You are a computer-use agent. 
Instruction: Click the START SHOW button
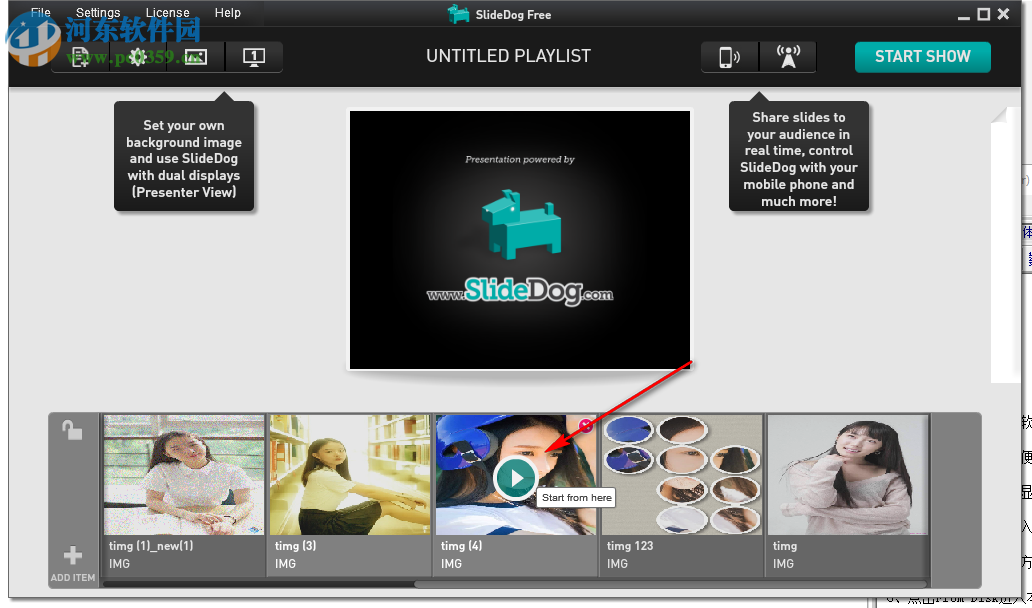coord(923,57)
